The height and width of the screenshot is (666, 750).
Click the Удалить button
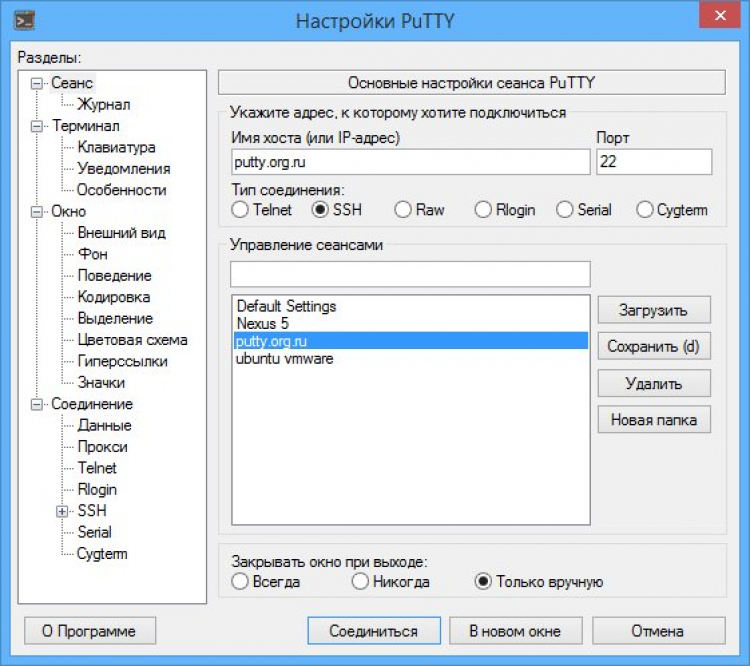point(654,384)
